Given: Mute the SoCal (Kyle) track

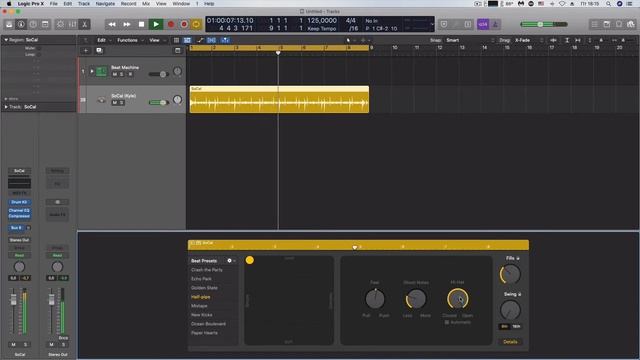Looking at the screenshot, I should click(115, 102).
